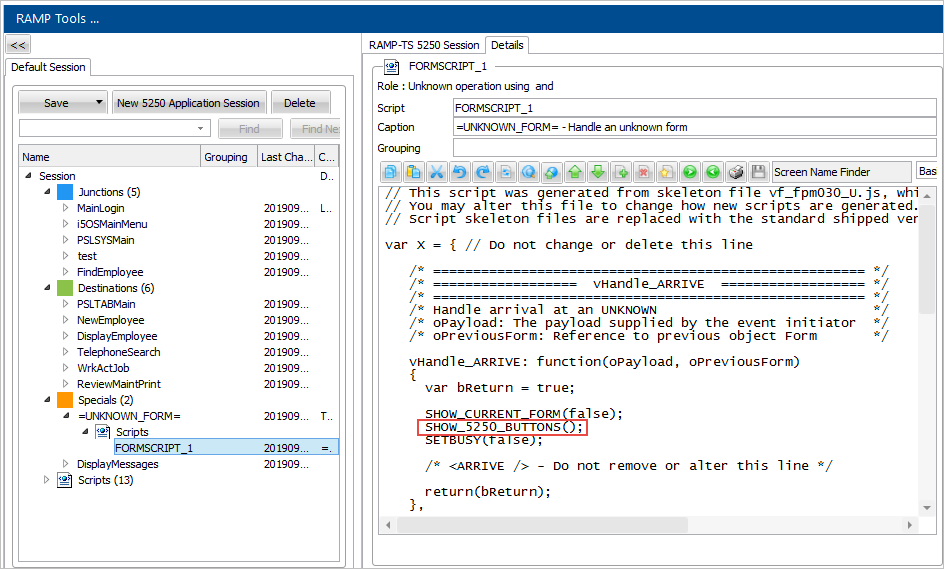Click the Redo arrow icon
This screenshot has height=569, width=944.
point(483,172)
